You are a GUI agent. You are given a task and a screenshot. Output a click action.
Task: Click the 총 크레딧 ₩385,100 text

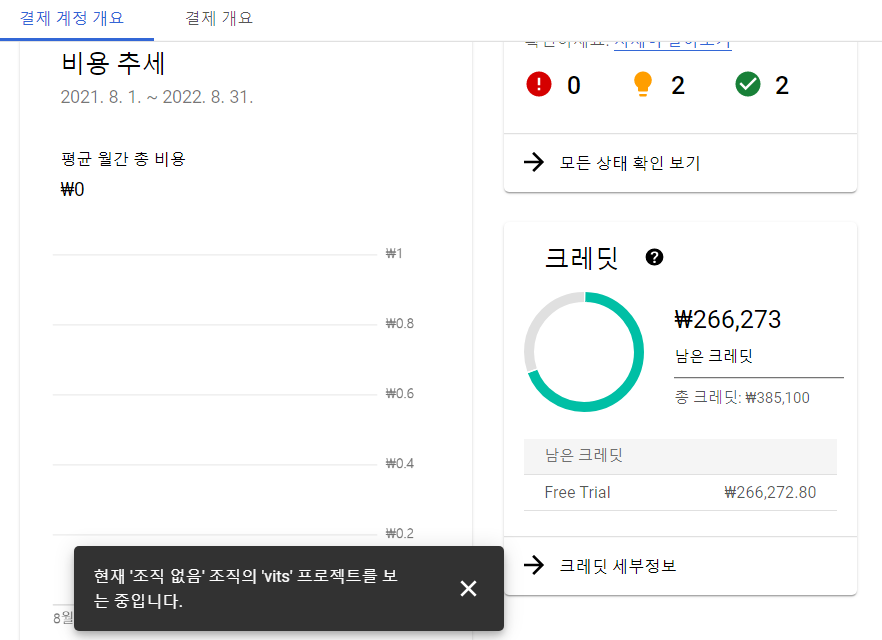tap(742, 398)
